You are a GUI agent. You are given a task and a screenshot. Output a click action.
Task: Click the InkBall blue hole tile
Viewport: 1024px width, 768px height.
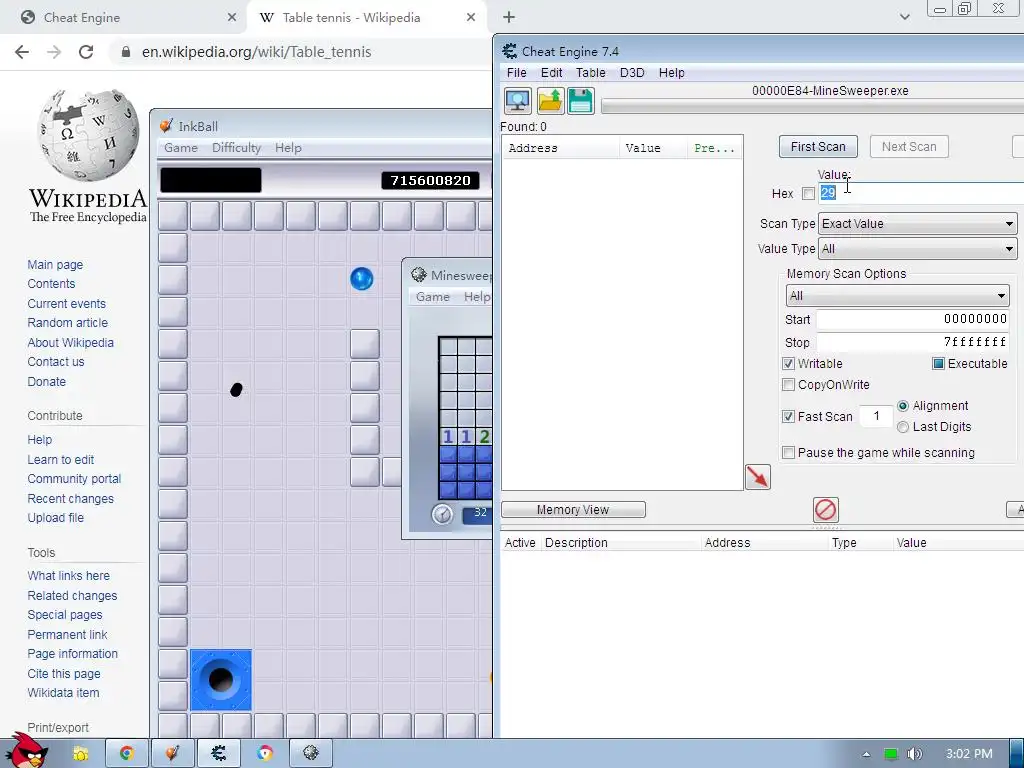point(221,680)
